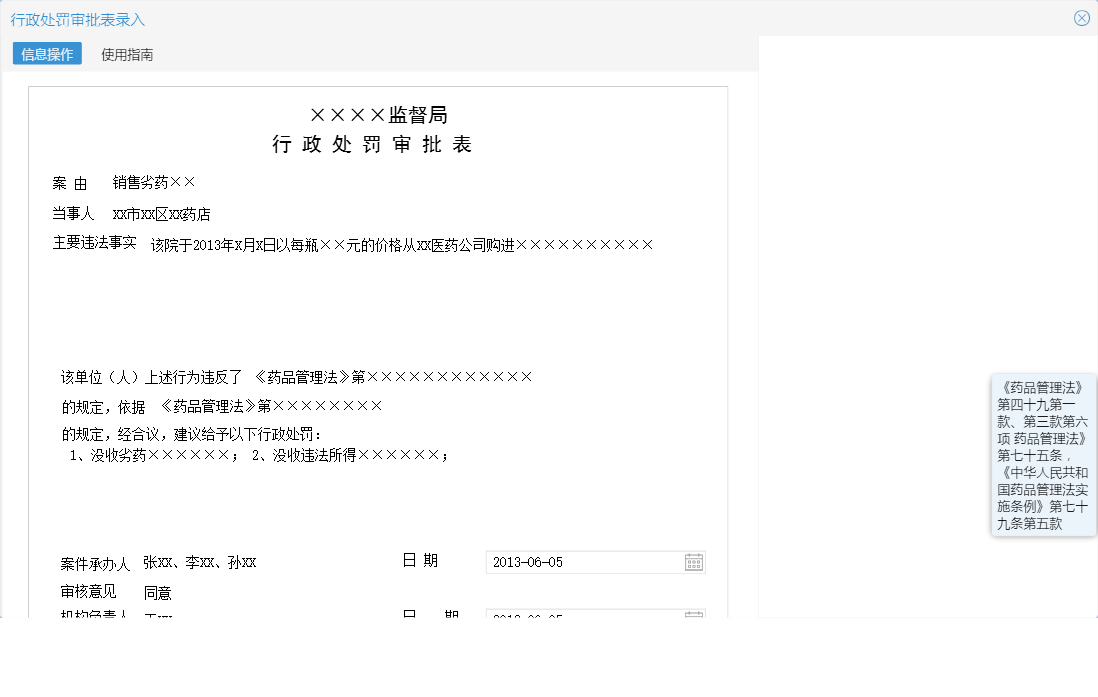Select the 当事人 field XX市XX区XX药店
Viewport: 1098px width, 697px height.
[162, 213]
